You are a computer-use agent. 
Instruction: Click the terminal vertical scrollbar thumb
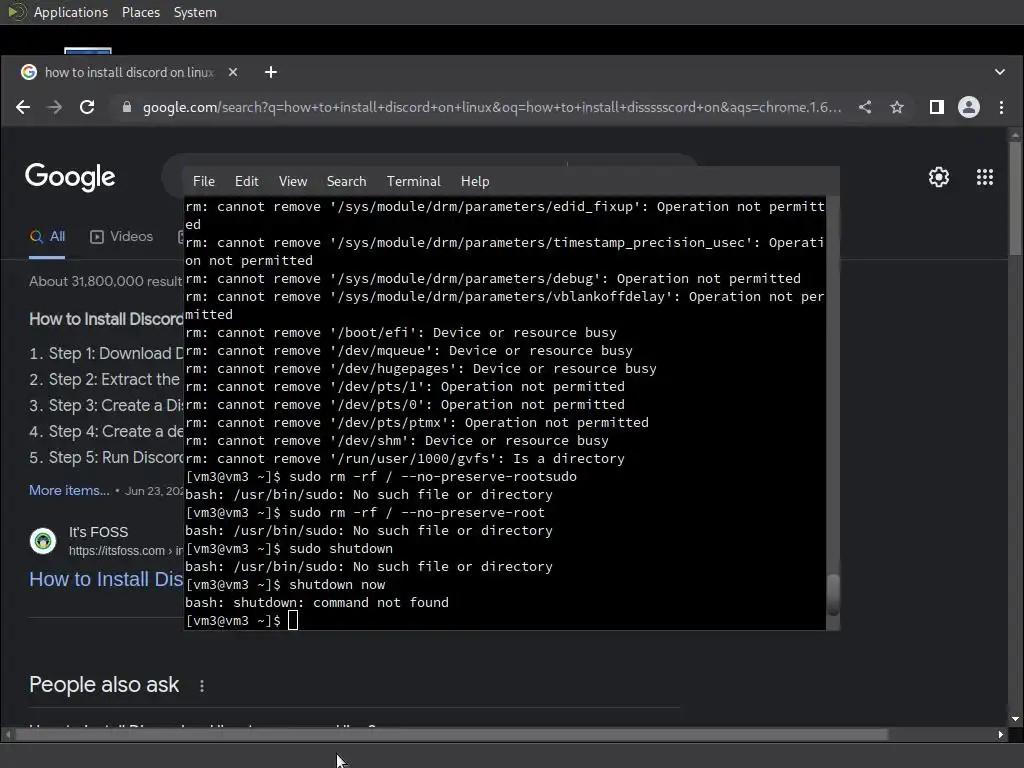tap(833, 594)
